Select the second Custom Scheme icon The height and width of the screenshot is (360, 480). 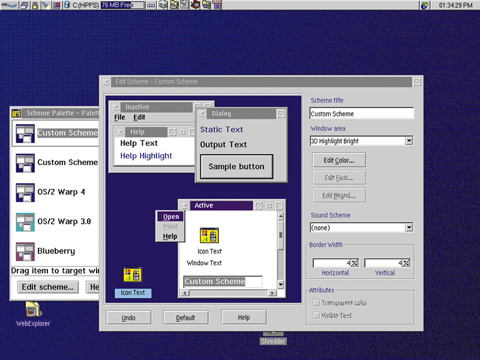[25, 163]
